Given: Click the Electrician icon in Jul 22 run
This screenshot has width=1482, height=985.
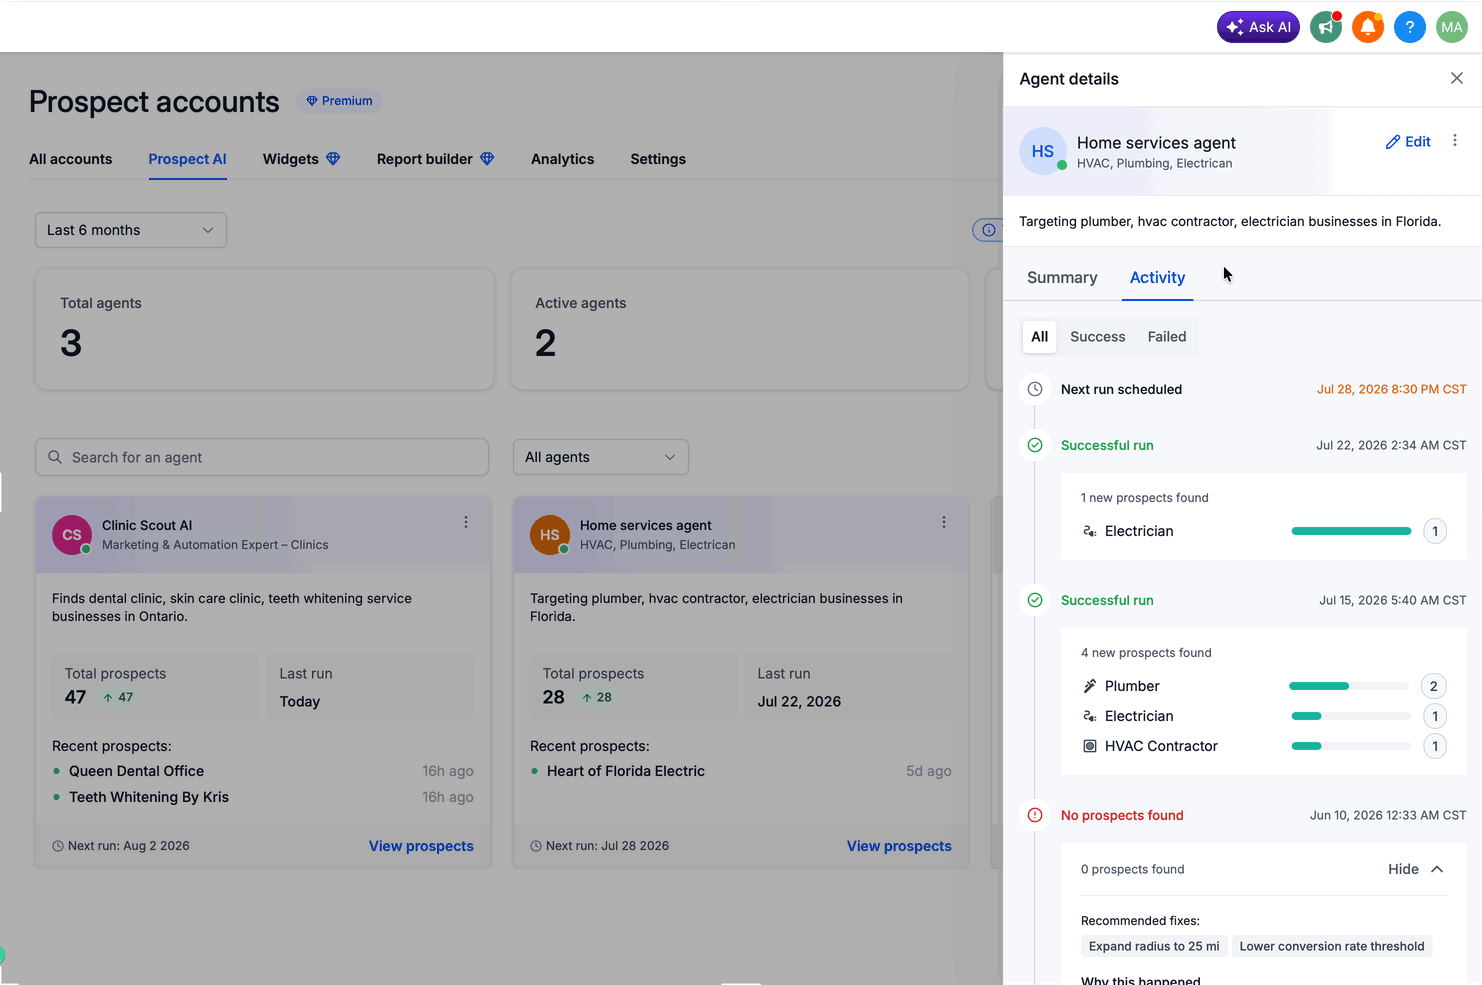Looking at the screenshot, I should tap(1090, 531).
